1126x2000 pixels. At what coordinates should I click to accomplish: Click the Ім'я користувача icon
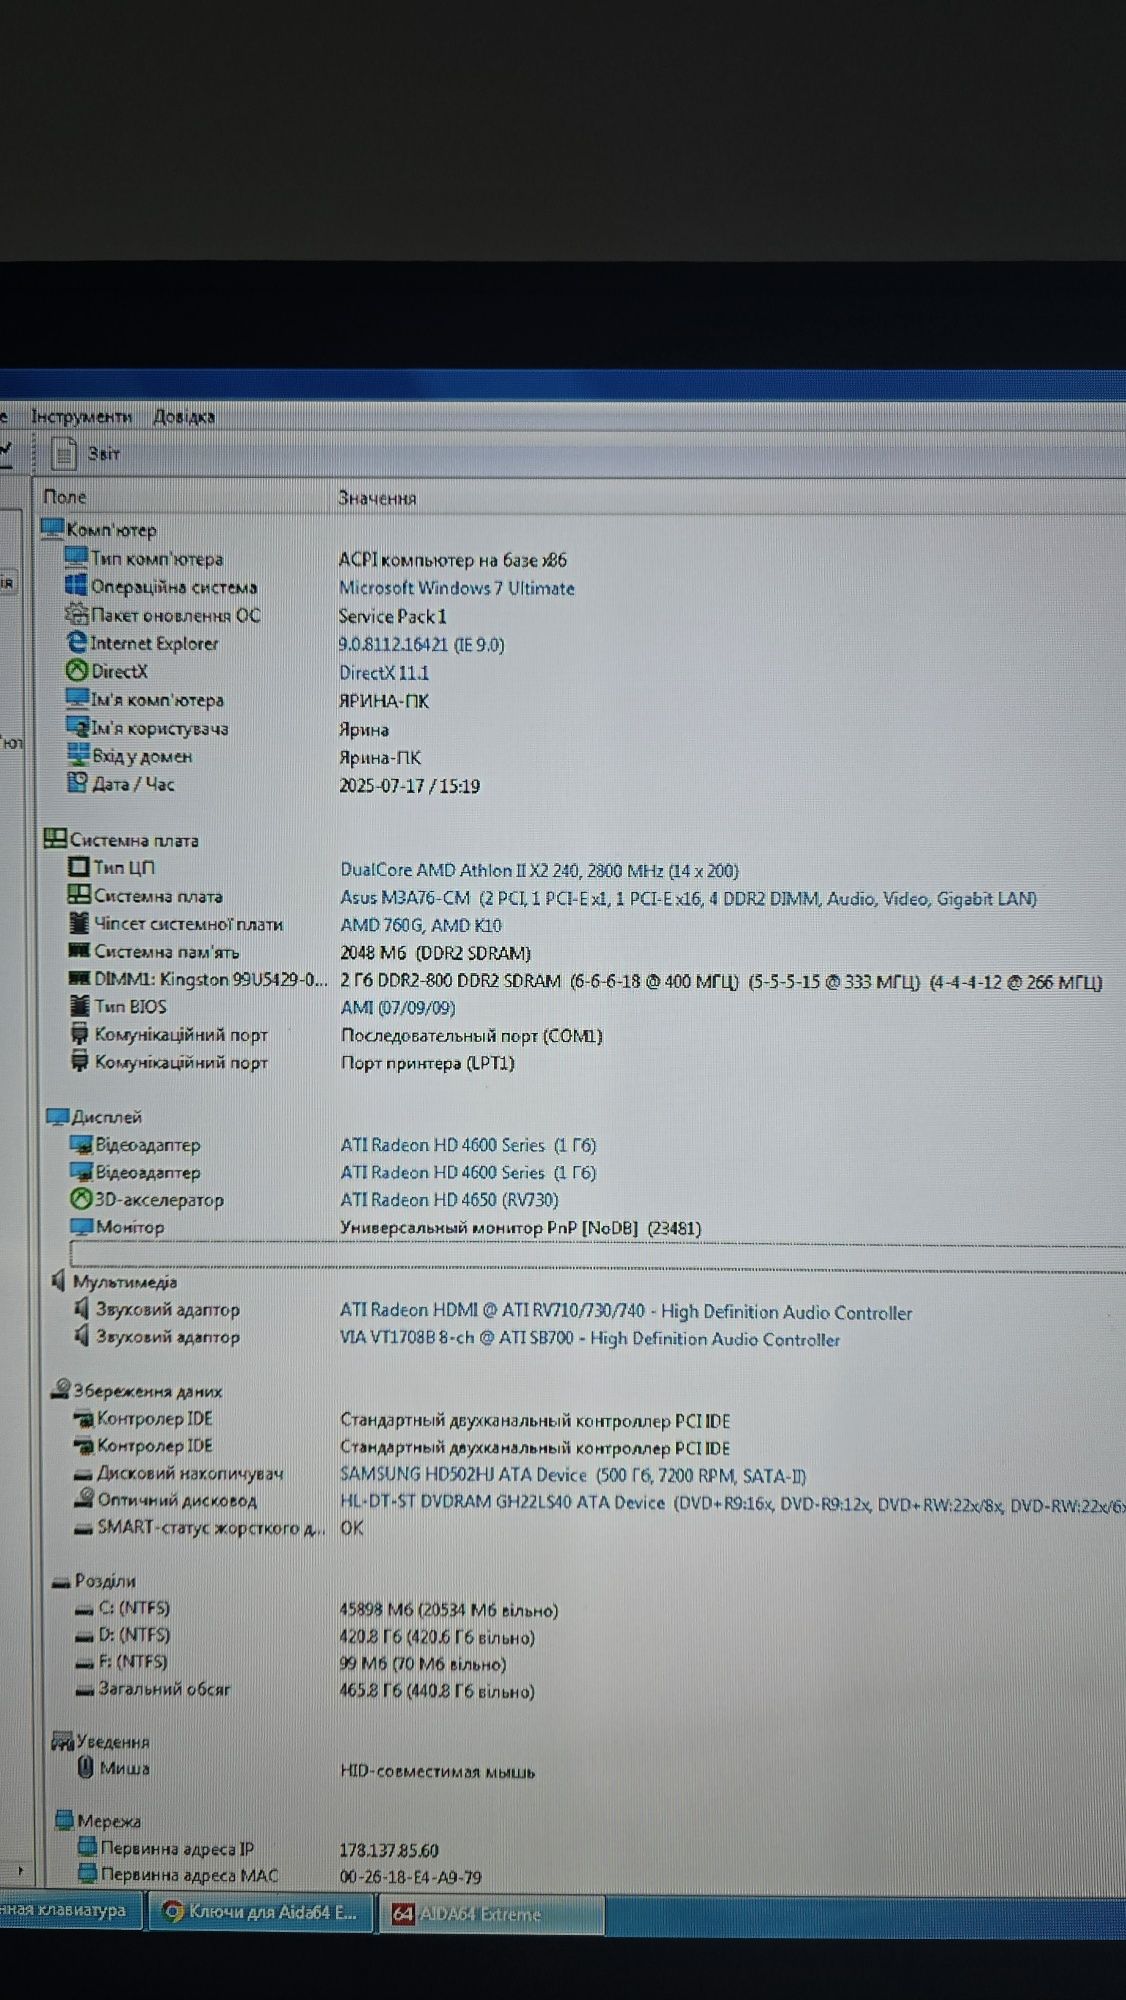tap(77, 727)
